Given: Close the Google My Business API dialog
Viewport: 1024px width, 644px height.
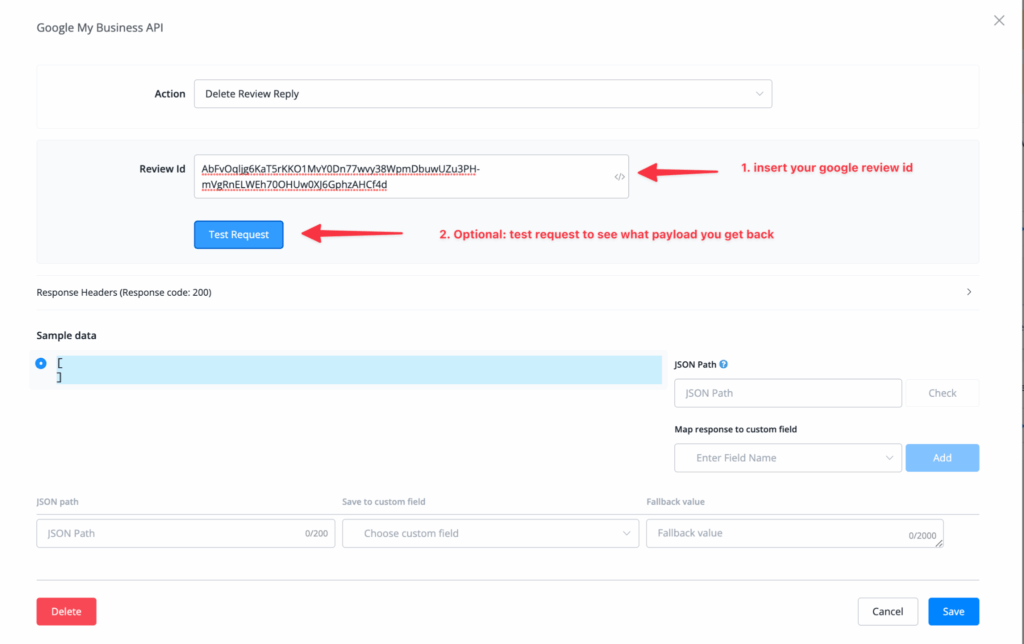Looking at the screenshot, I should tap(998, 20).
